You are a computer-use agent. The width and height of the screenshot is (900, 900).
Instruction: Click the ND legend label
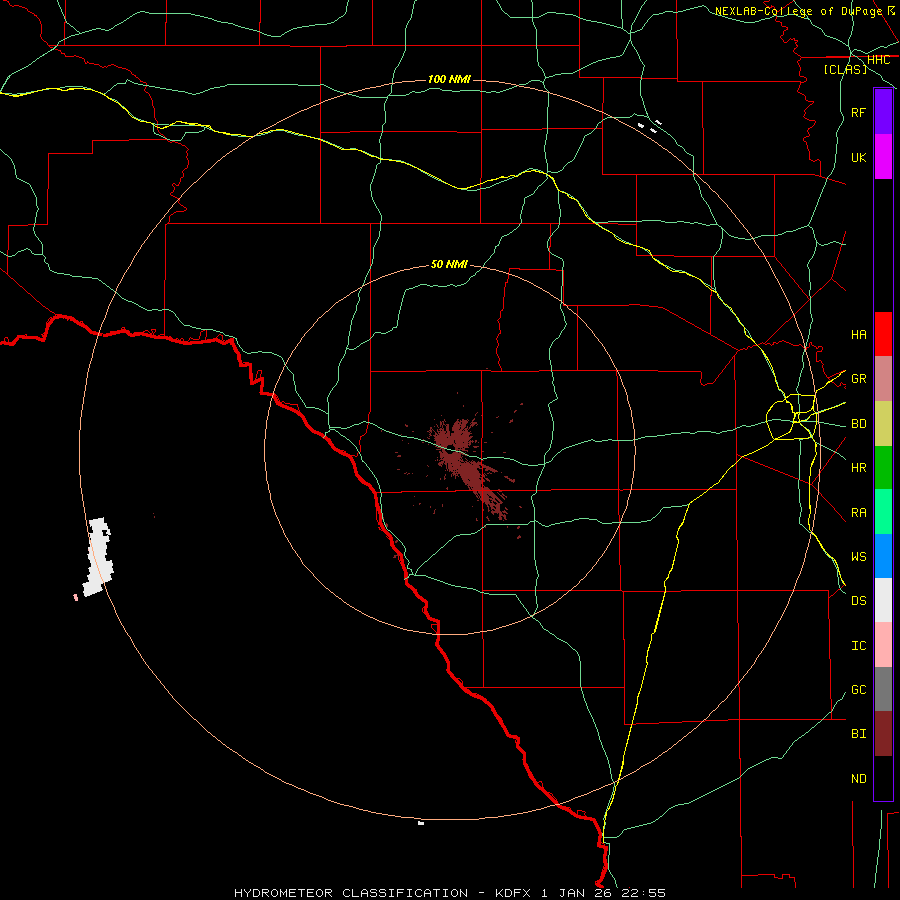click(x=858, y=778)
